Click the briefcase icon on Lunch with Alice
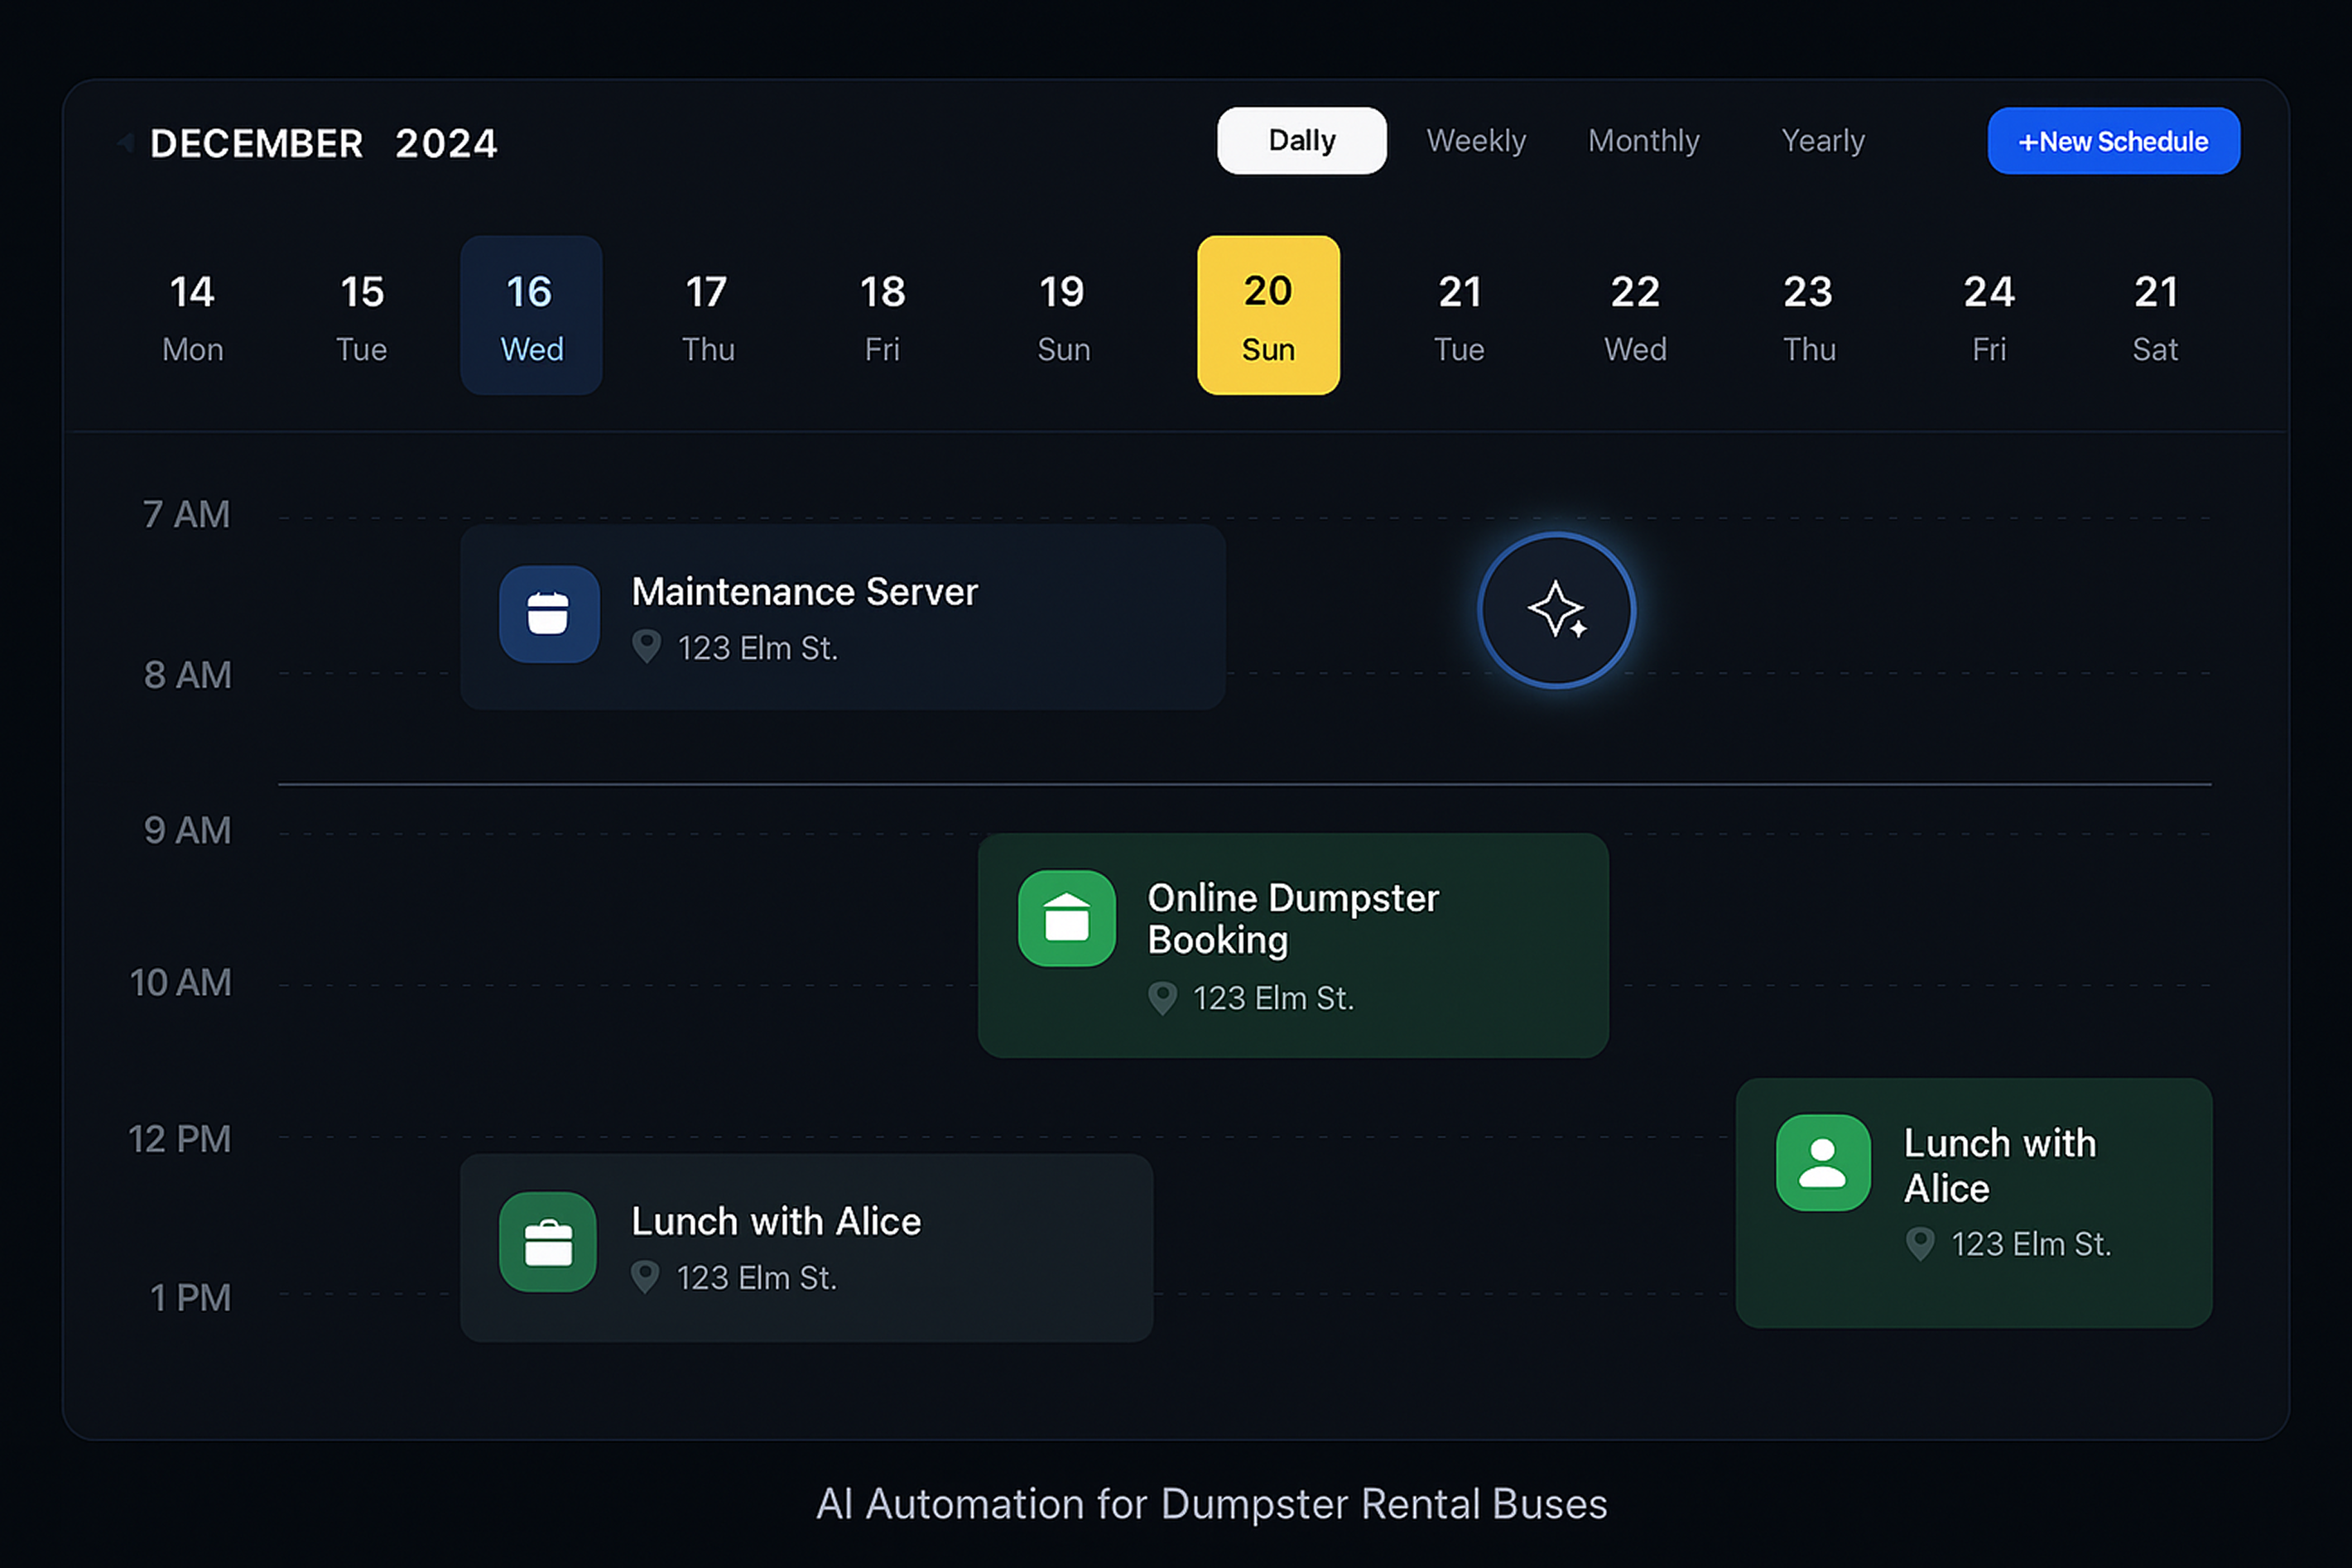This screenshot has width=2352, height=1568. click(547, 1243)
